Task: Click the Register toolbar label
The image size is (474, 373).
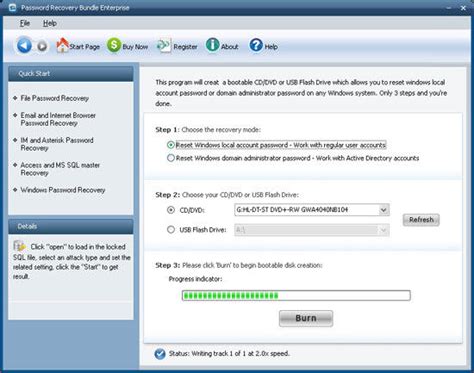Action: (185, 47)
